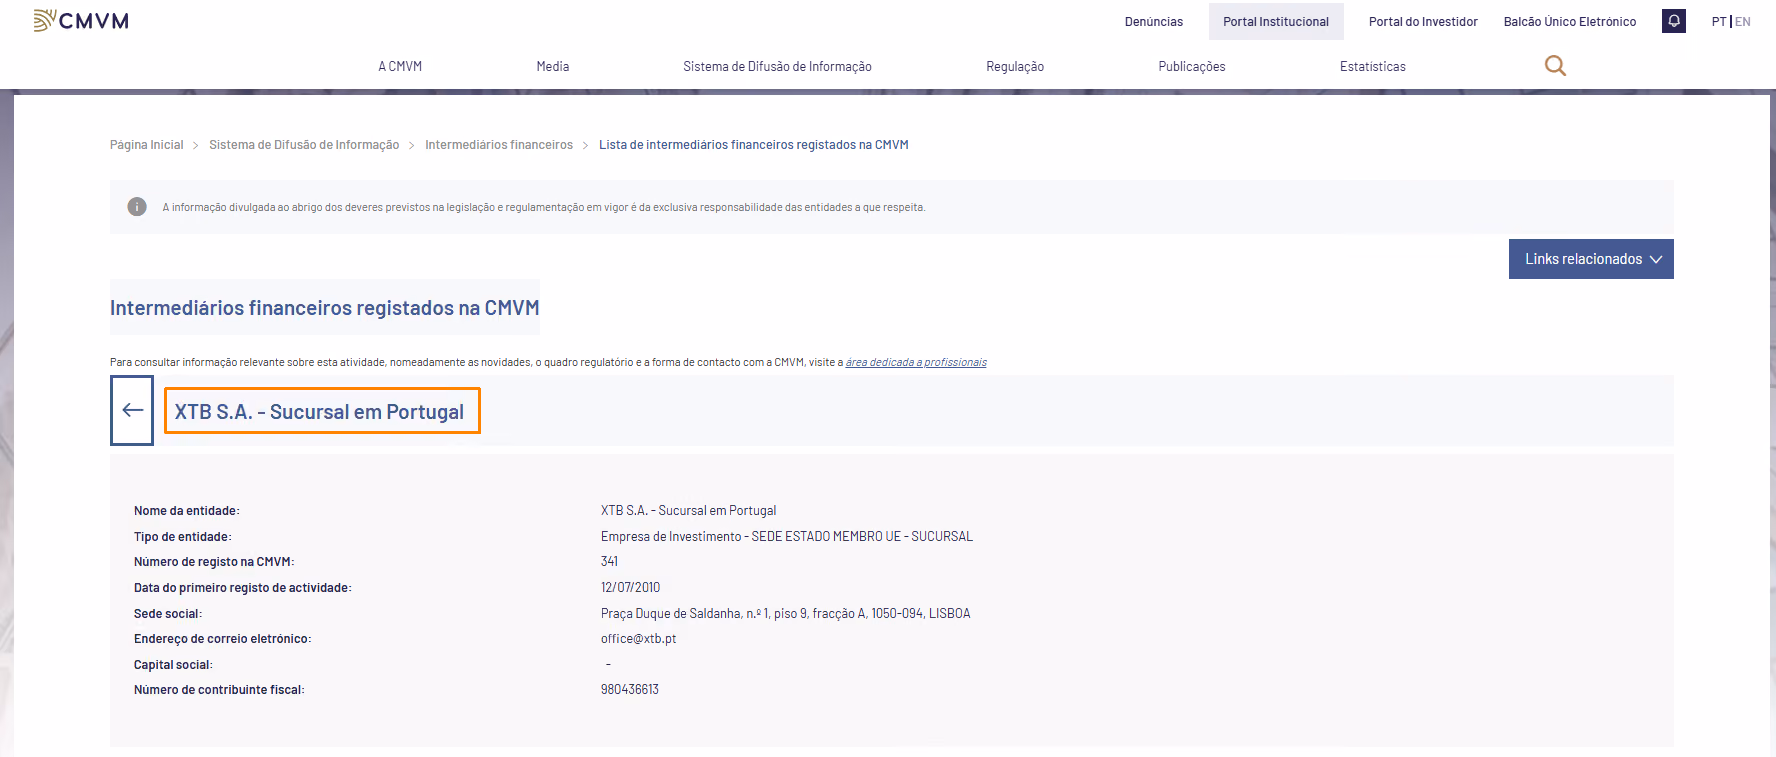Click the CMVM logo
1776x757 pixels.
81,21
